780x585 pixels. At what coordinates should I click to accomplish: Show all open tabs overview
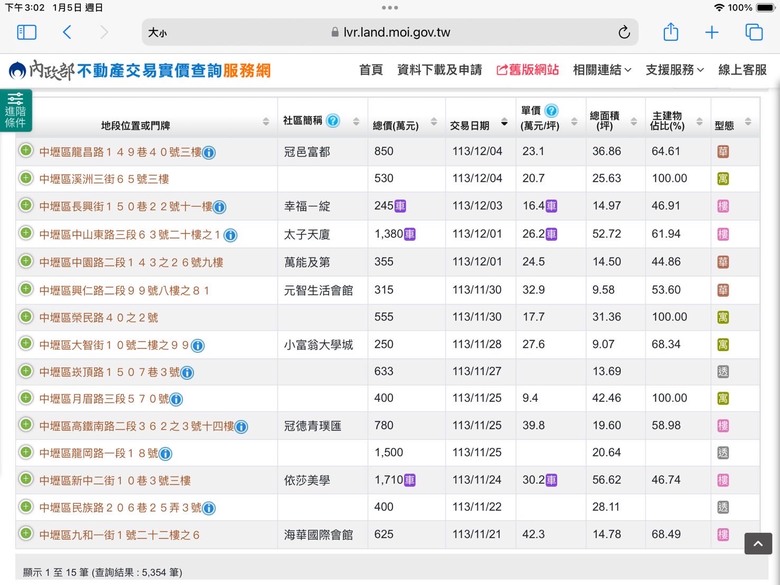(x=754, y=32)
